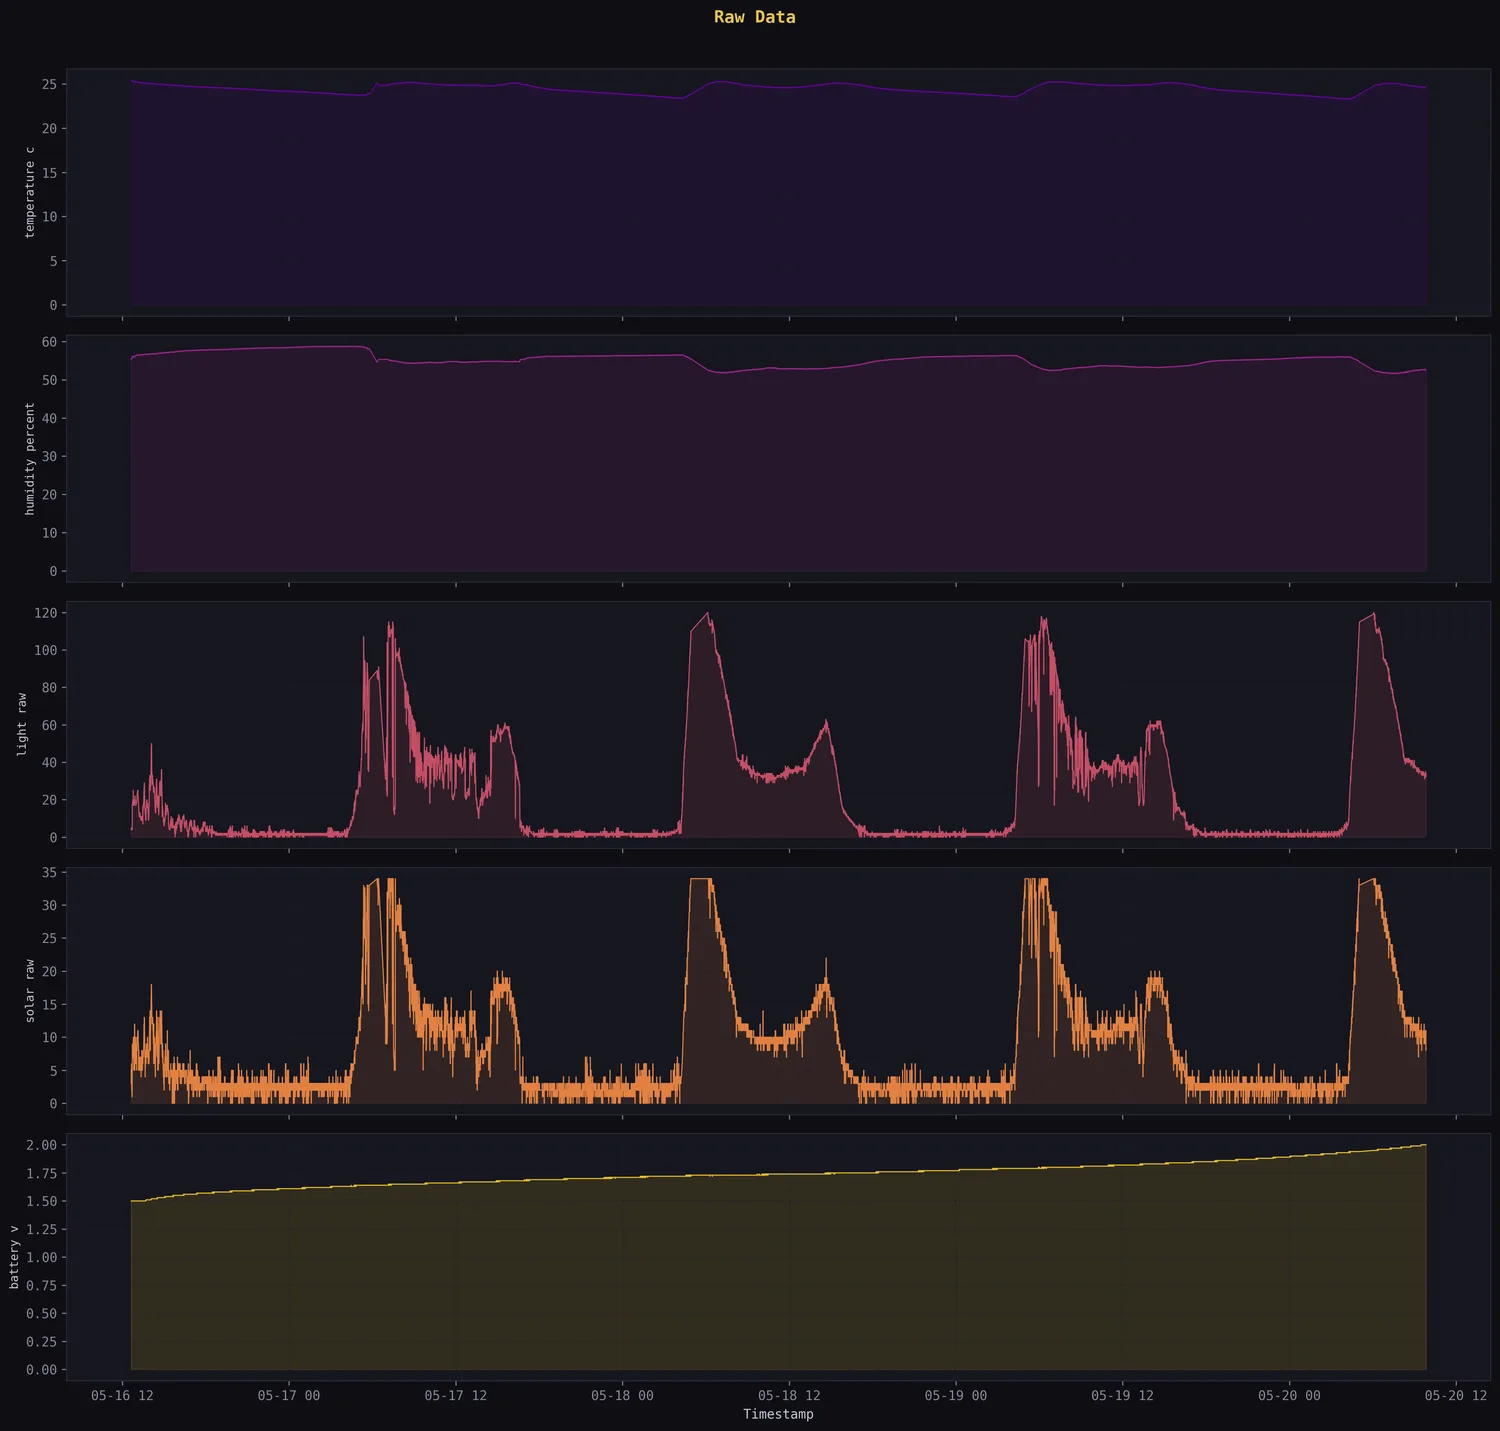Click the '0.00' battery axis tick
The height and width of the screenshot is (1431, 1500).
pos(42,1369)
